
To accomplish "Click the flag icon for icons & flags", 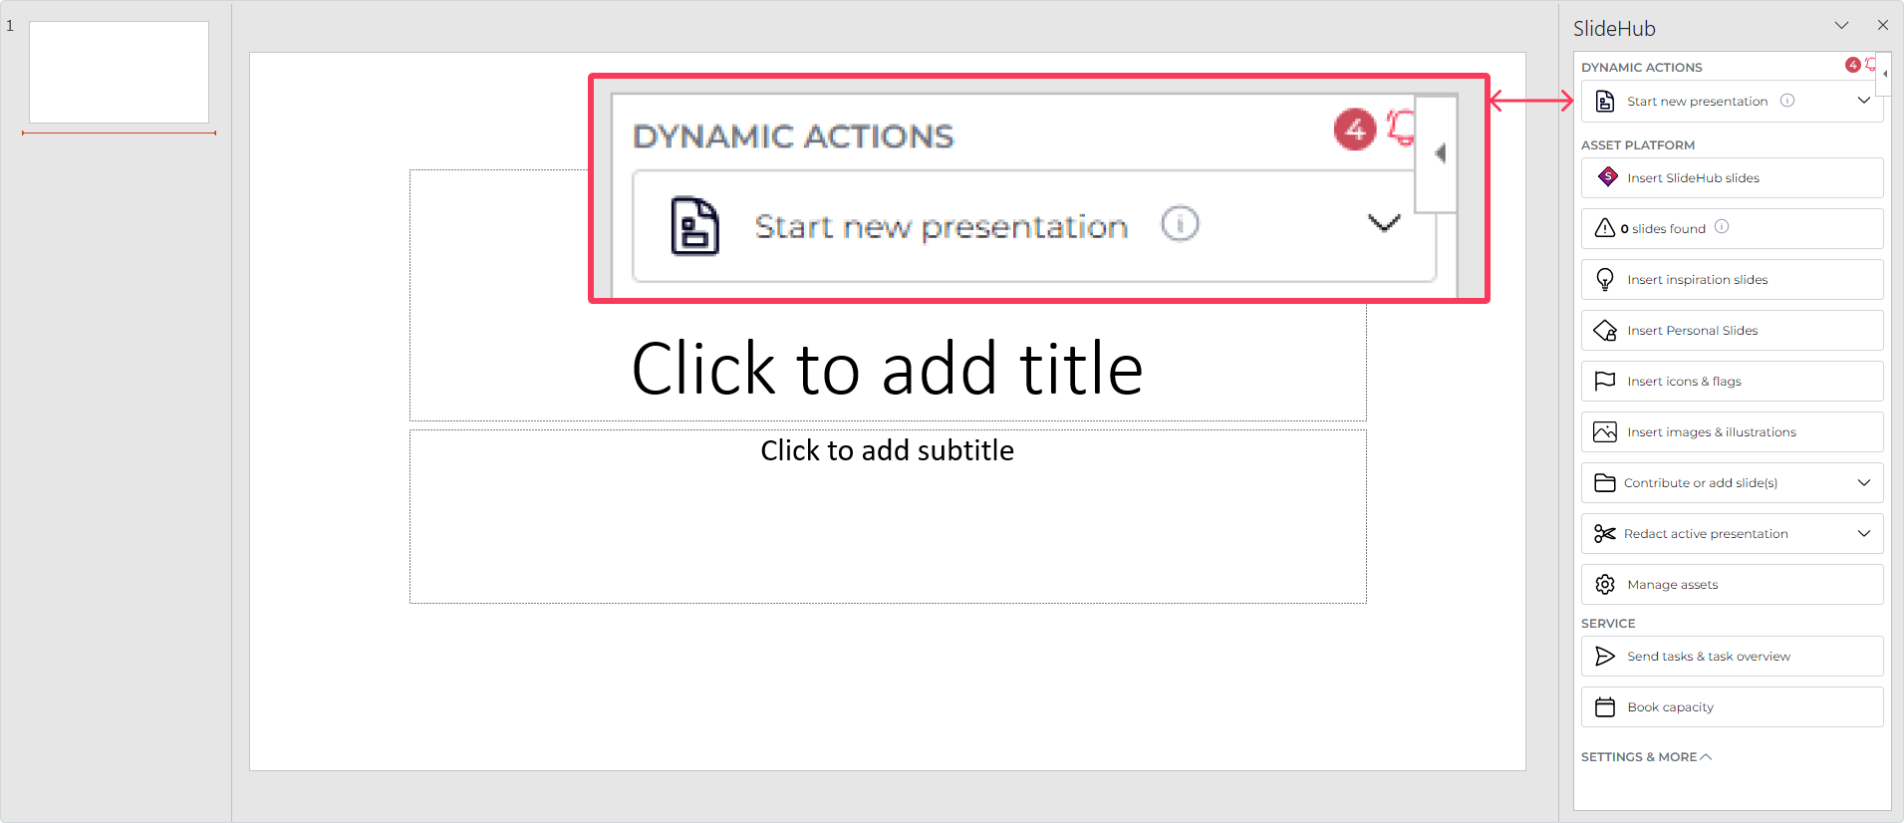I will [1605, 381].
